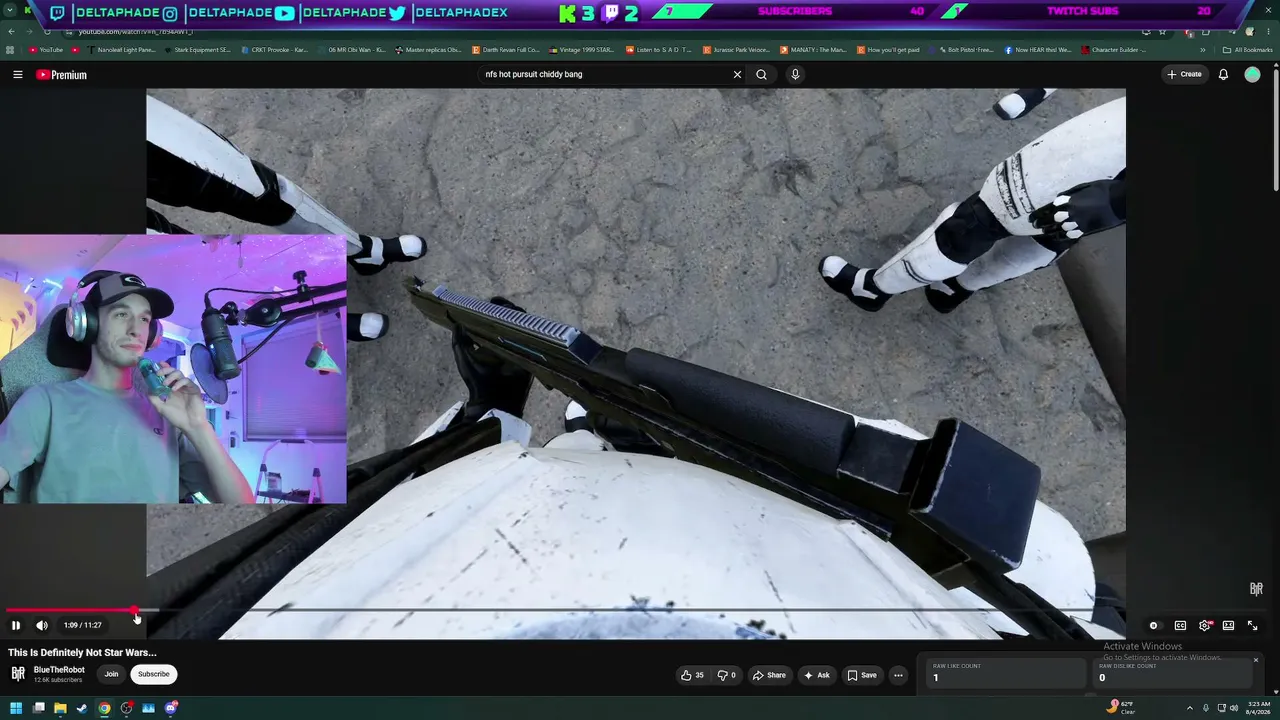The width and height of the screenshot is (1280, 720).
Task: Click the taskbar microphone tray icon
Action: 1205,708
